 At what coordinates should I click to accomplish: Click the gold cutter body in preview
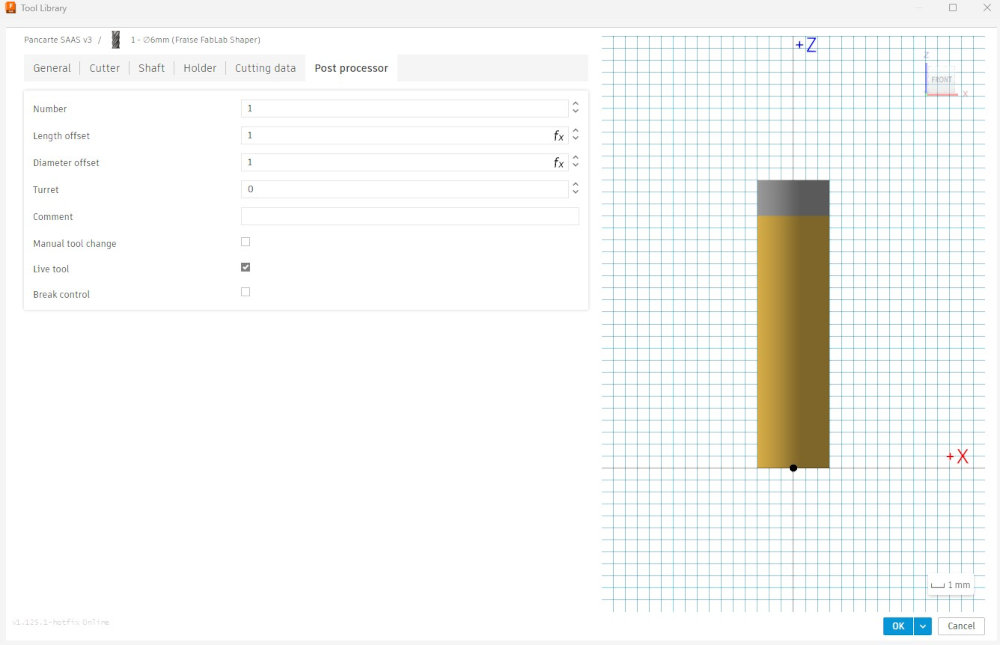pos(793,341)
